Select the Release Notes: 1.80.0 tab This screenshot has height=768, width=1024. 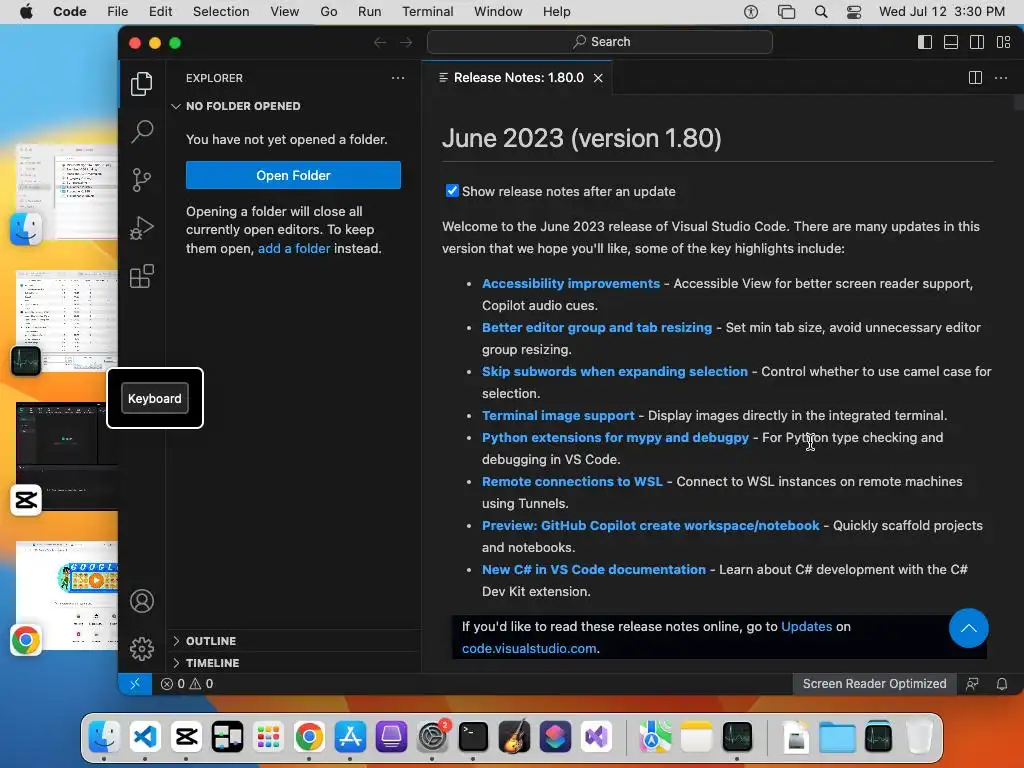point(517,78)
